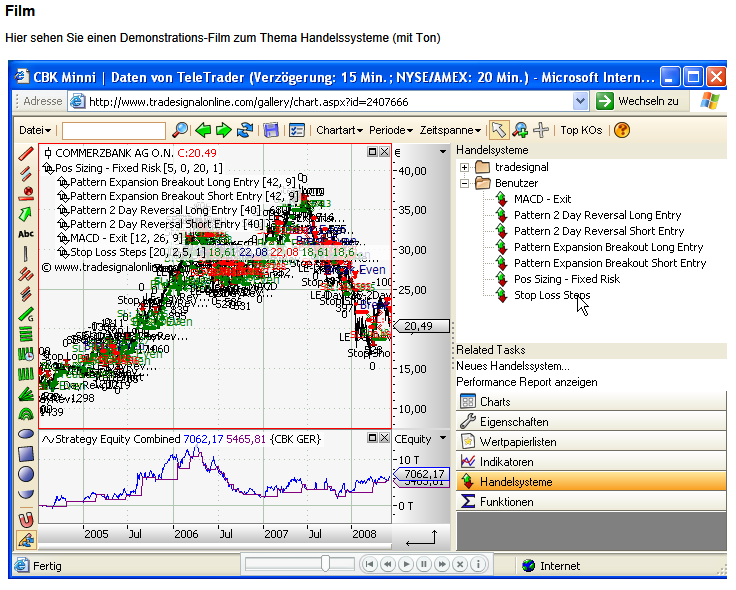Open the Periode dropdown
Image resolution: width=736 pixels, height=590 pixels.
coord(391,130)
